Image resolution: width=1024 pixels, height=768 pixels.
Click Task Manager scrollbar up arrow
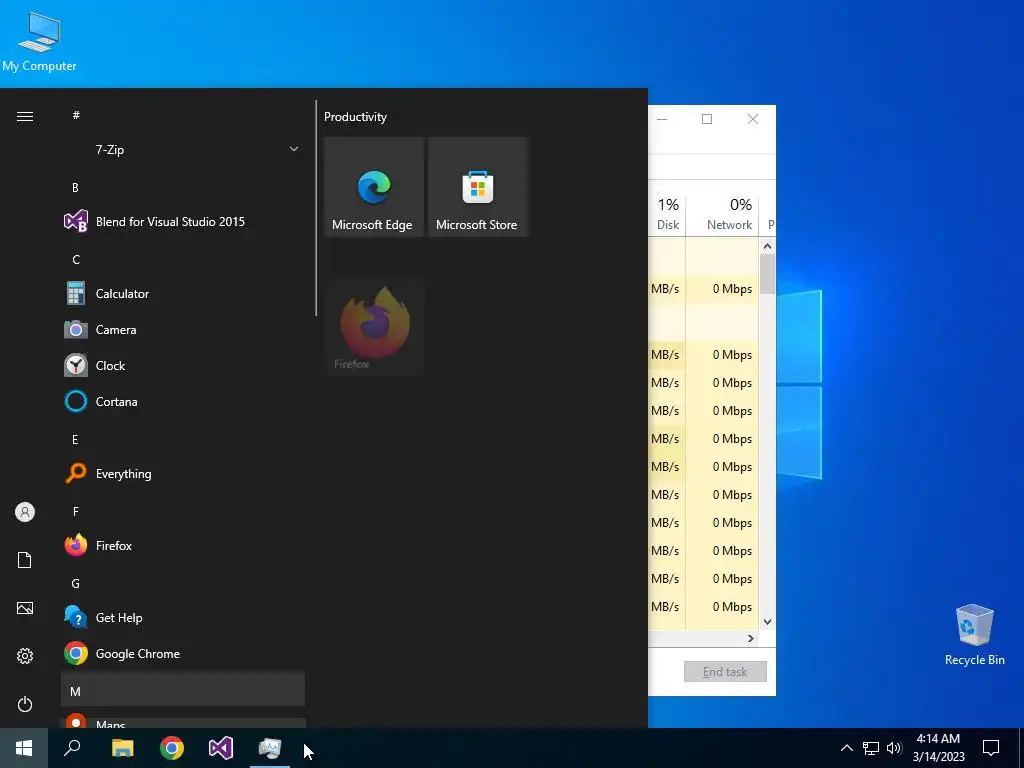click(x=767, y=246)
